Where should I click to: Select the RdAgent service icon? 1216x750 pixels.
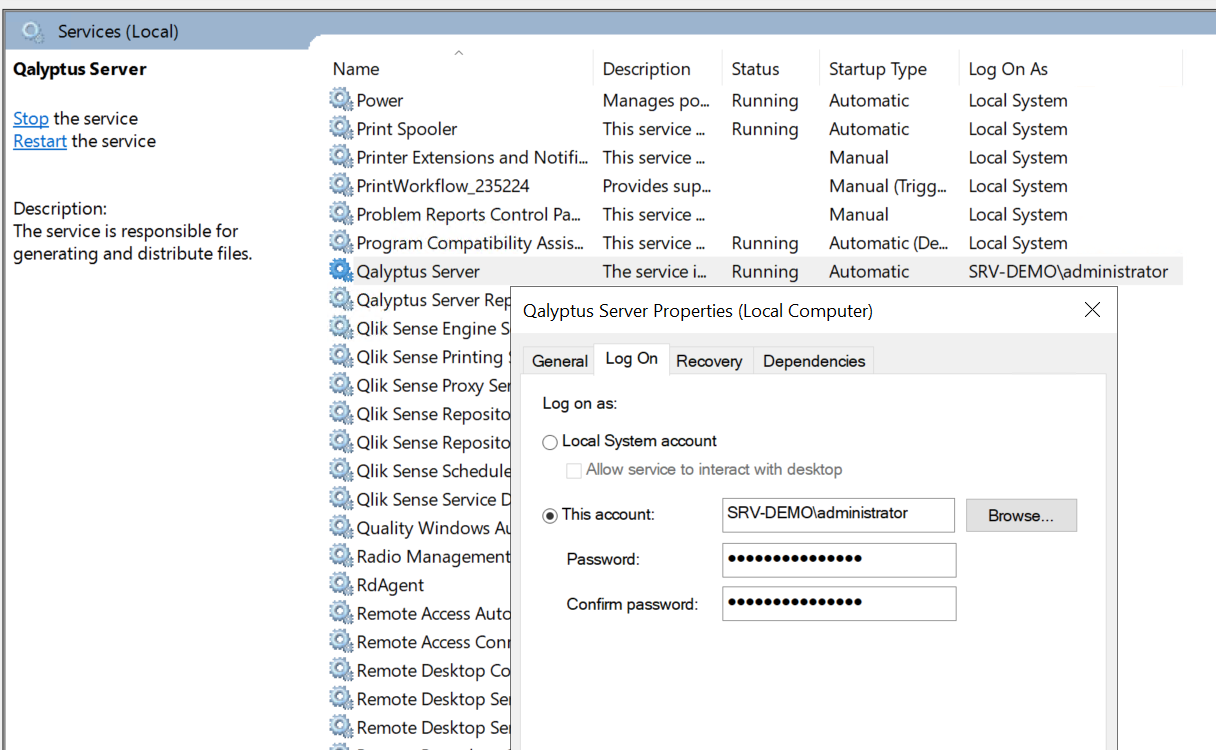pyautogui.click(x=341, y=585)
